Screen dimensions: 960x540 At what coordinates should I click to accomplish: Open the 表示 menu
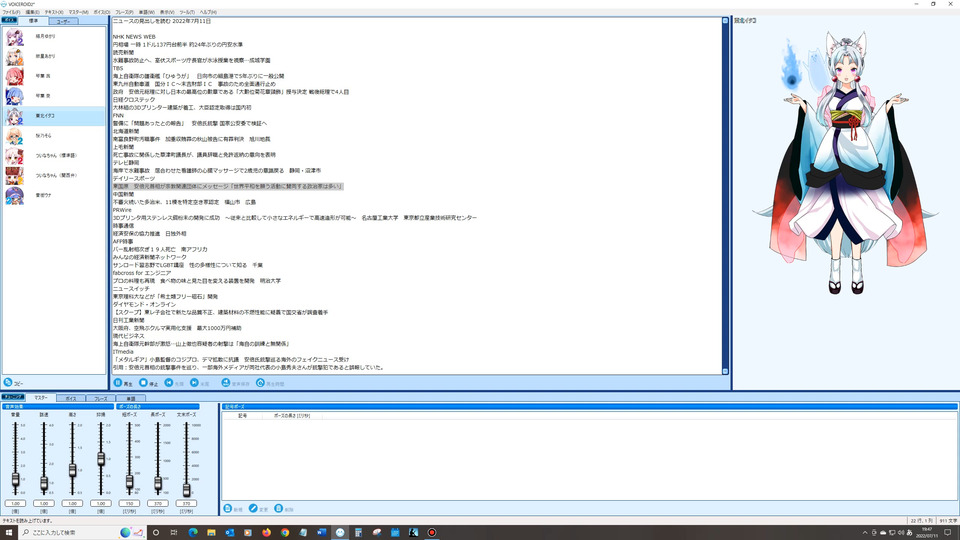[x=167, y=12]
